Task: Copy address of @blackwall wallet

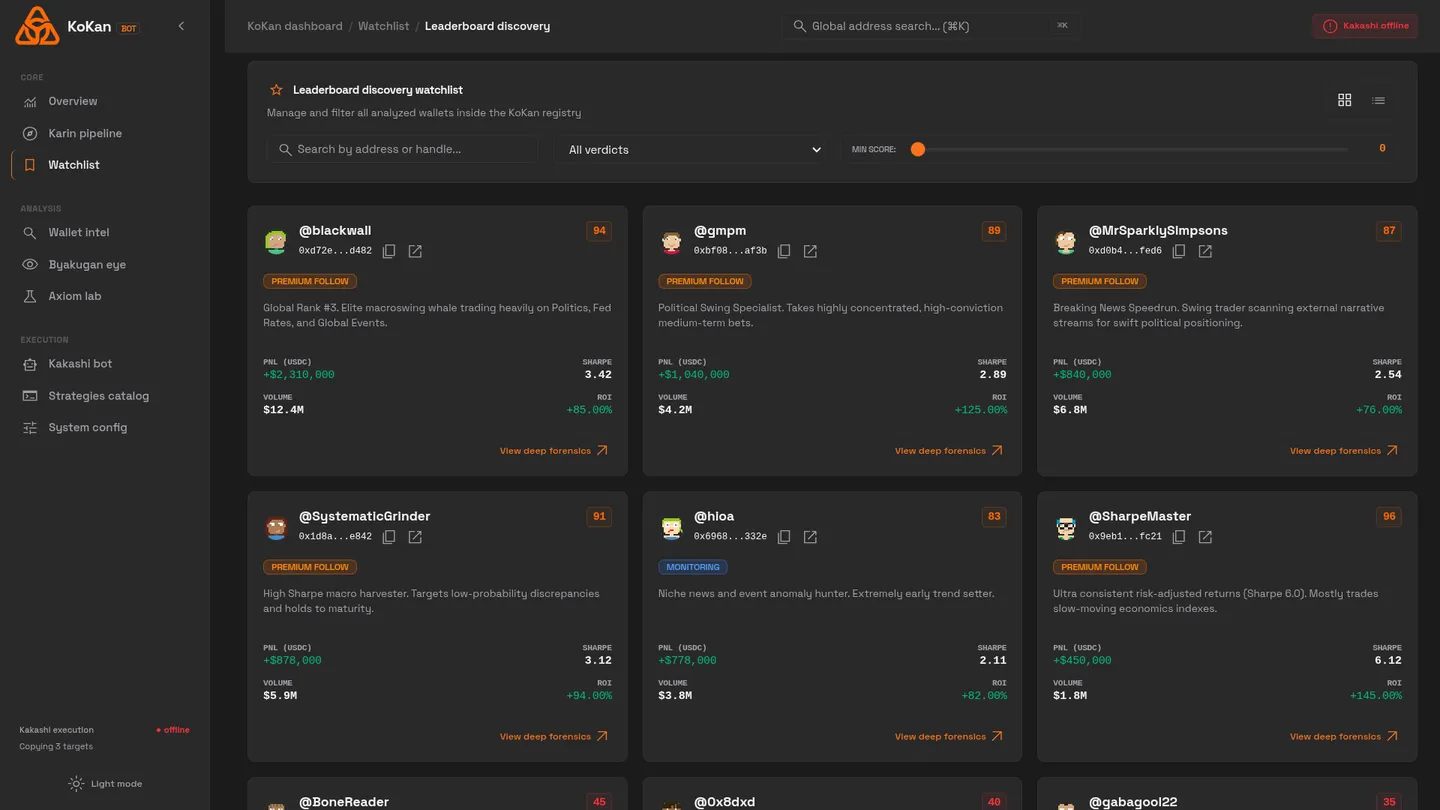Action: tap(389, 251)
